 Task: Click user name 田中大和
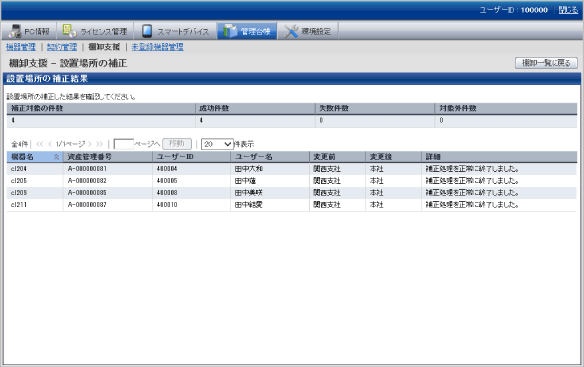249,169
